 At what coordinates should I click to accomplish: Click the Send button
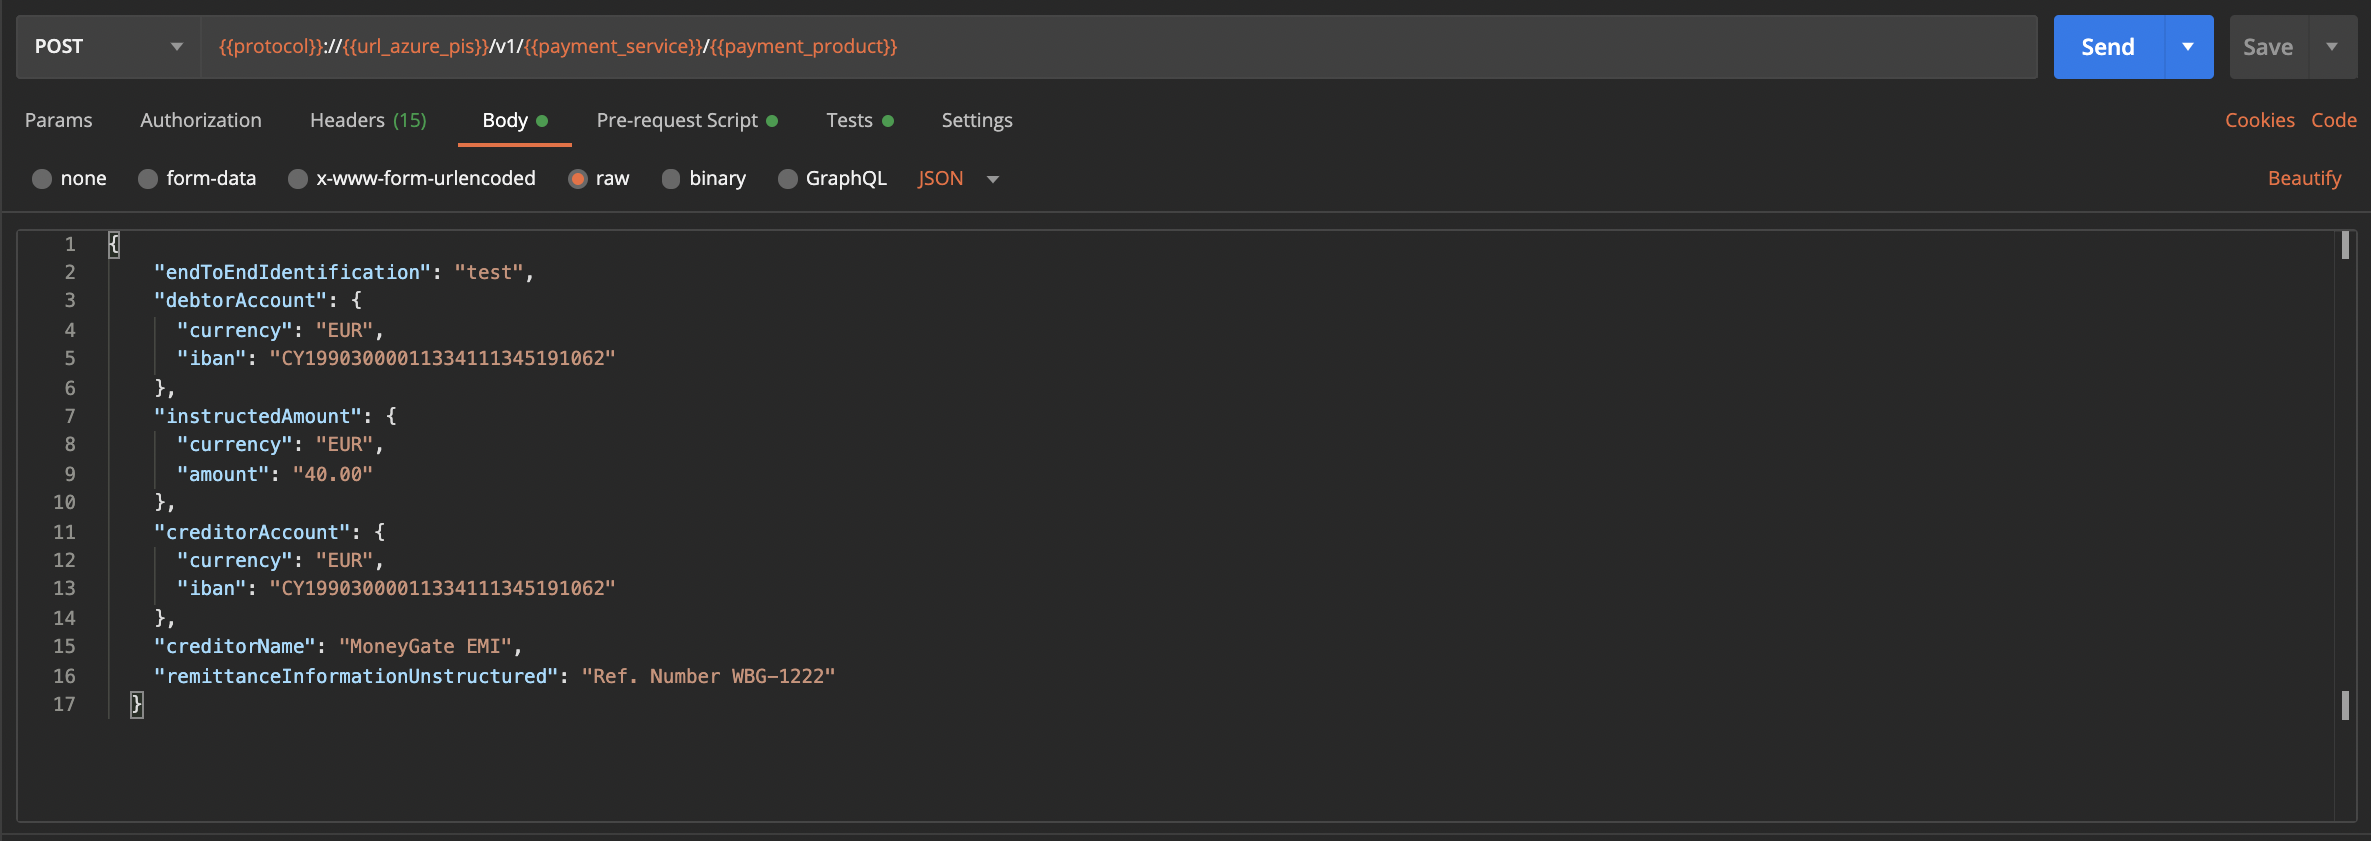[2107, 47]
